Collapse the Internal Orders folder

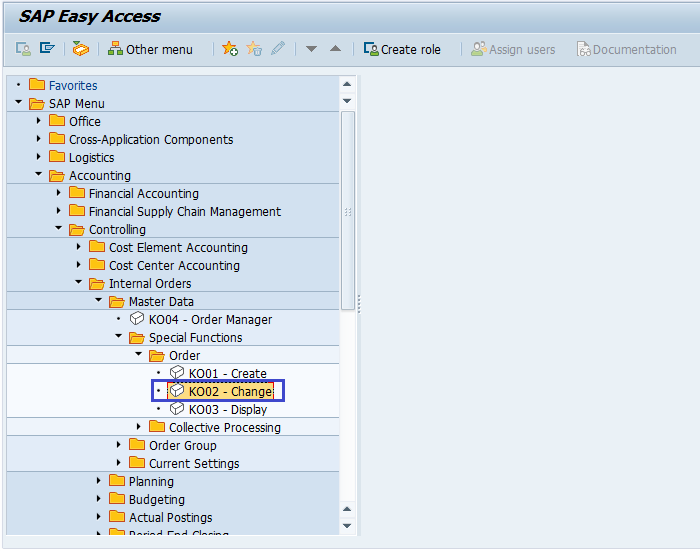tap(79, 282)
